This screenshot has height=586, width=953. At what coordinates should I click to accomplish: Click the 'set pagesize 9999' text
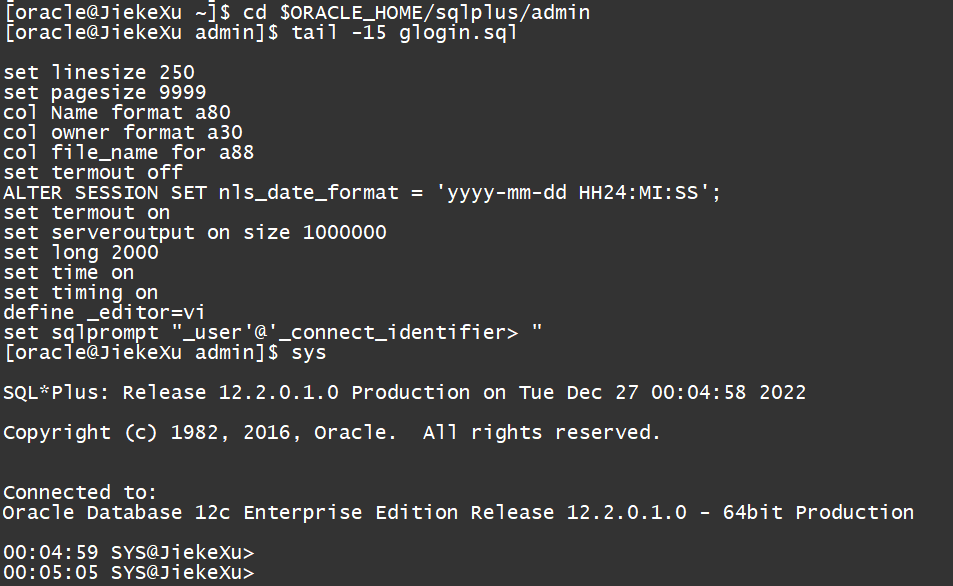point(105,93)
